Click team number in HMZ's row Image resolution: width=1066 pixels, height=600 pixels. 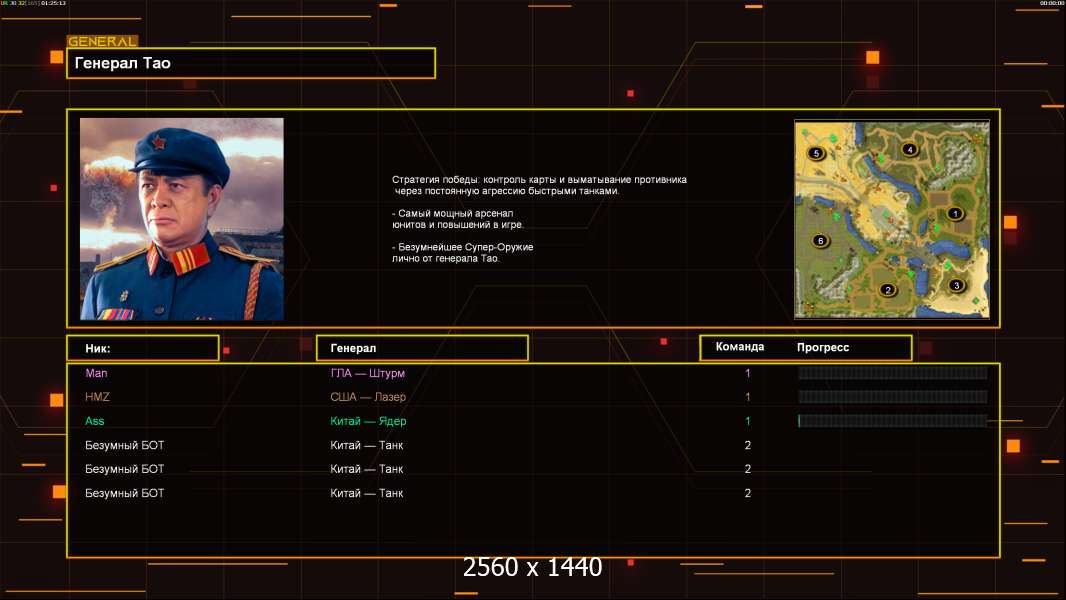click(748, 397)
